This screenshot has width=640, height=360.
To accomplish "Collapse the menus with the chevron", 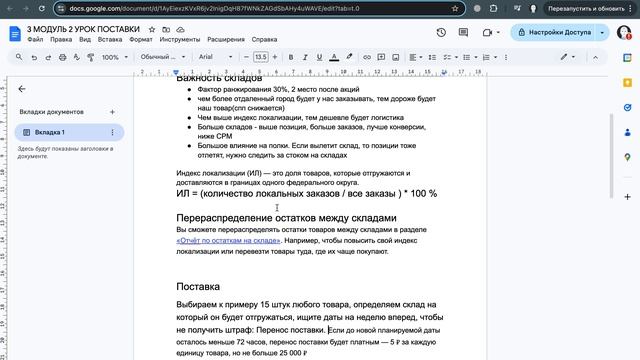I will [x=595, y=58].
